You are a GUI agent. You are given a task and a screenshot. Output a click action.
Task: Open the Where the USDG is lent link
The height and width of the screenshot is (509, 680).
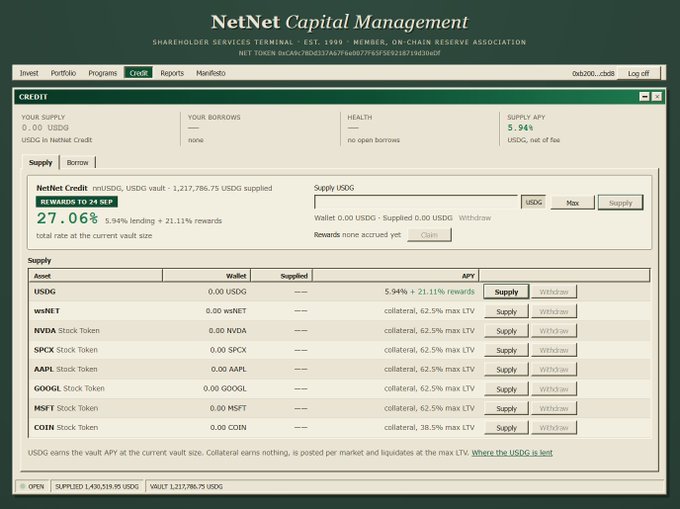point(512,453)
